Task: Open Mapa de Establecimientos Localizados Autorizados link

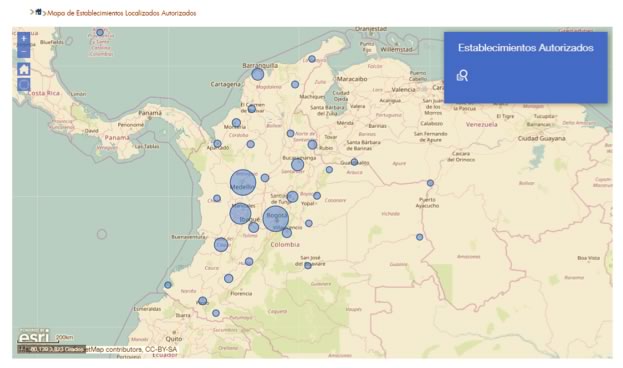Action: 122,13
